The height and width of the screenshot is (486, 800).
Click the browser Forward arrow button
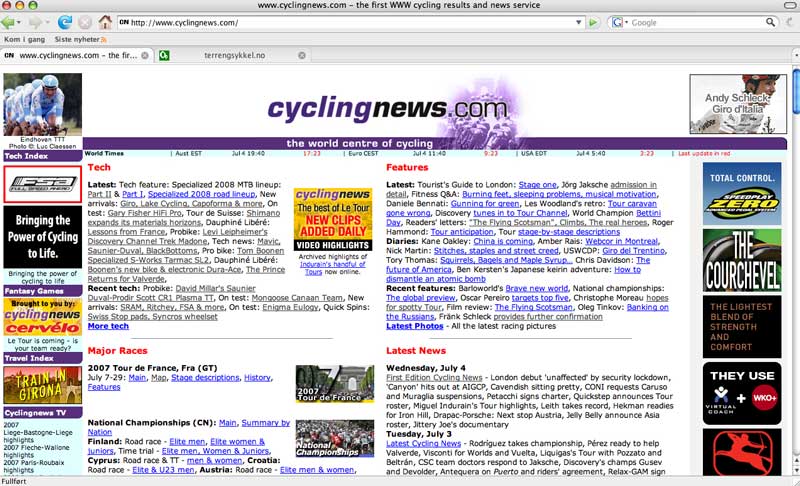click(35, 22)
